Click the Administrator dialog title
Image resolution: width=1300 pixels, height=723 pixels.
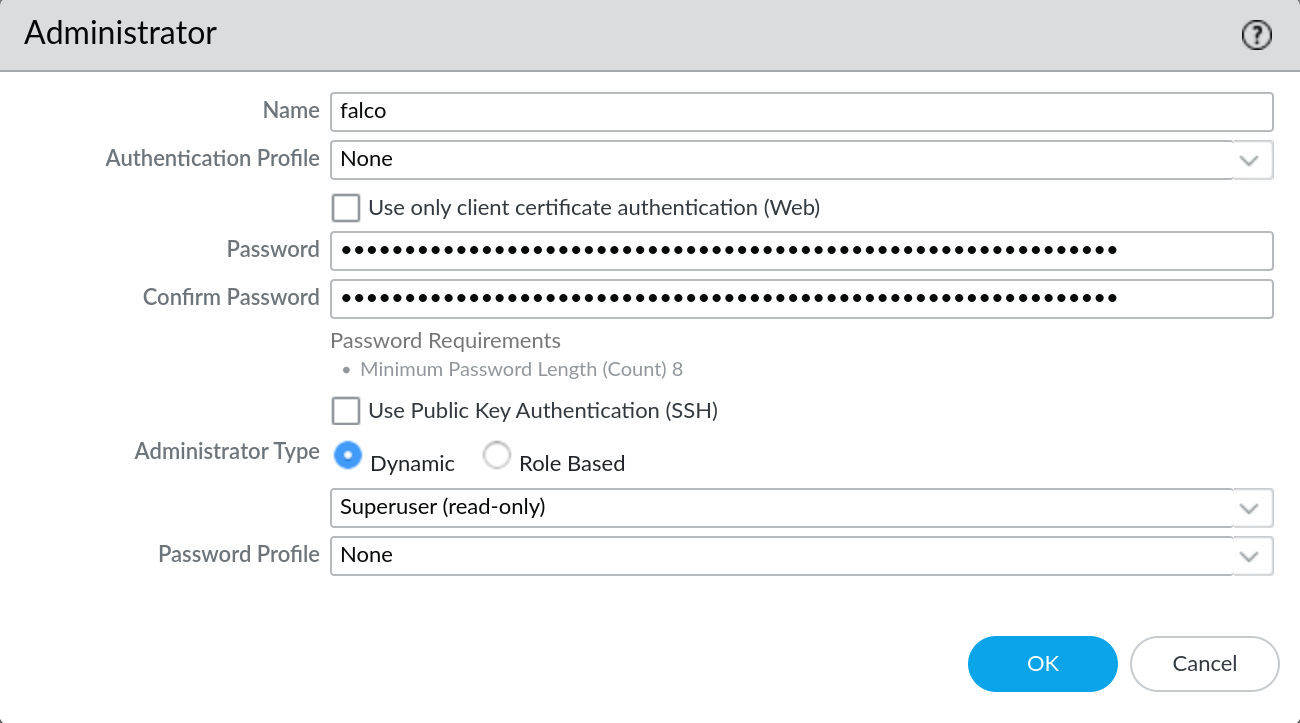coord(120,33)
